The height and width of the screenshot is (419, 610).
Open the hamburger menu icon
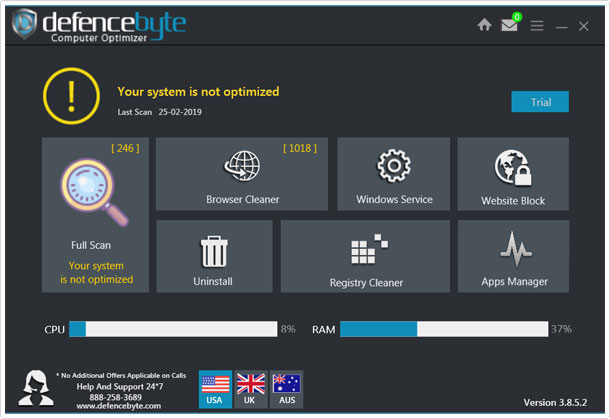pyautogui.click(x=537, y=26)
